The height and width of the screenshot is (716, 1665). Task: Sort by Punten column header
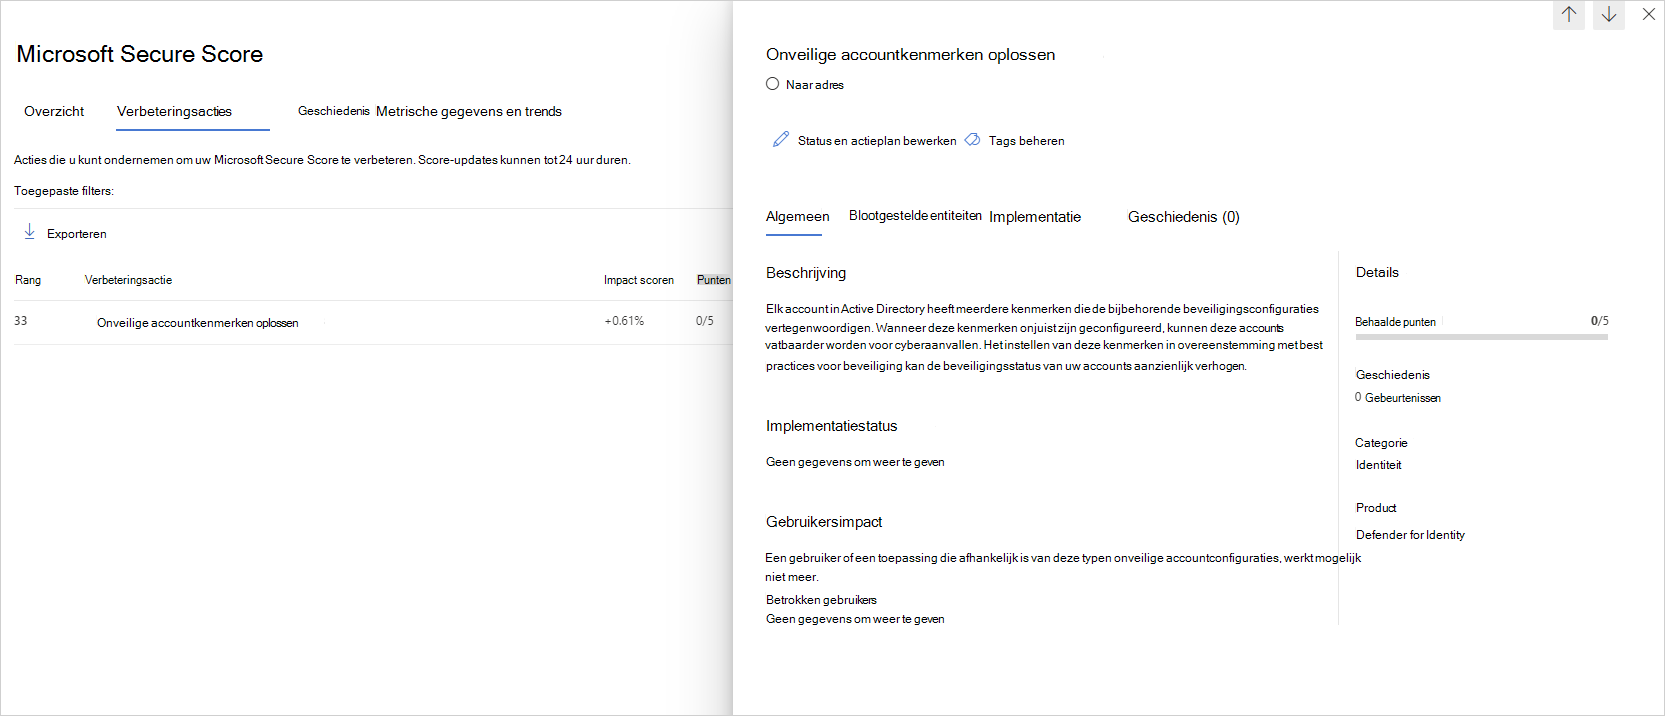[714, 280]
